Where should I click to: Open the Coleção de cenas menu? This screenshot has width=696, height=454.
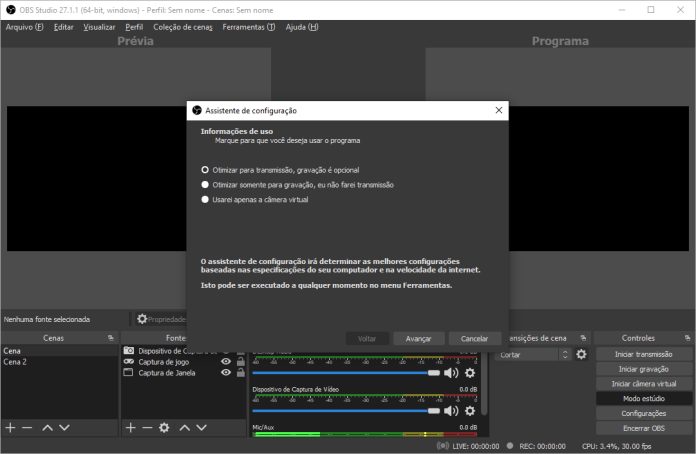pyautogui.click(x=183, y=27)
